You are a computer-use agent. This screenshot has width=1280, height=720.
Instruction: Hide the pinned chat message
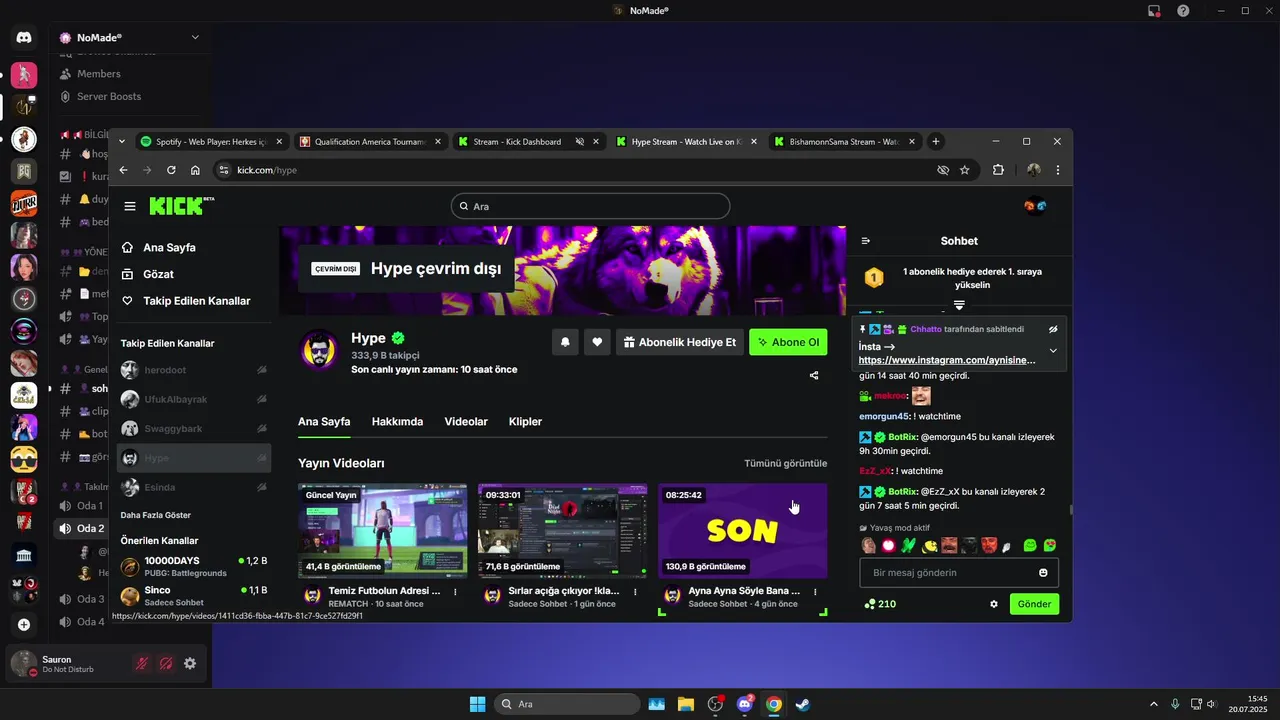pos(1053,329)
